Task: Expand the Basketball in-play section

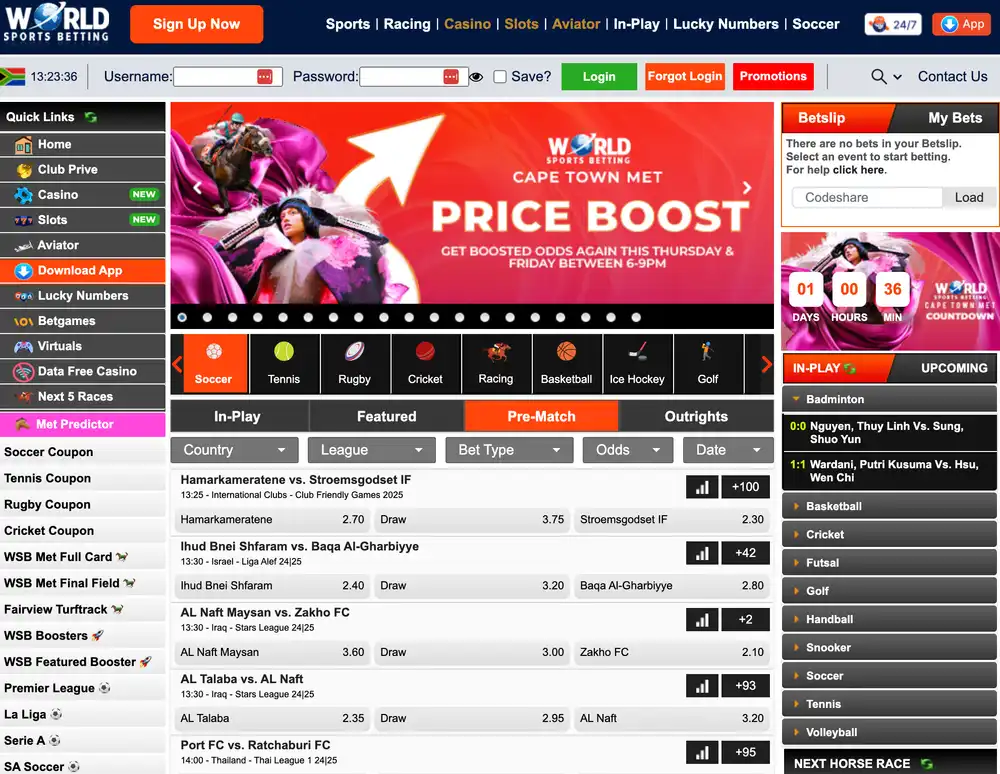Action: pyautogui.click(x=889, y=506)
